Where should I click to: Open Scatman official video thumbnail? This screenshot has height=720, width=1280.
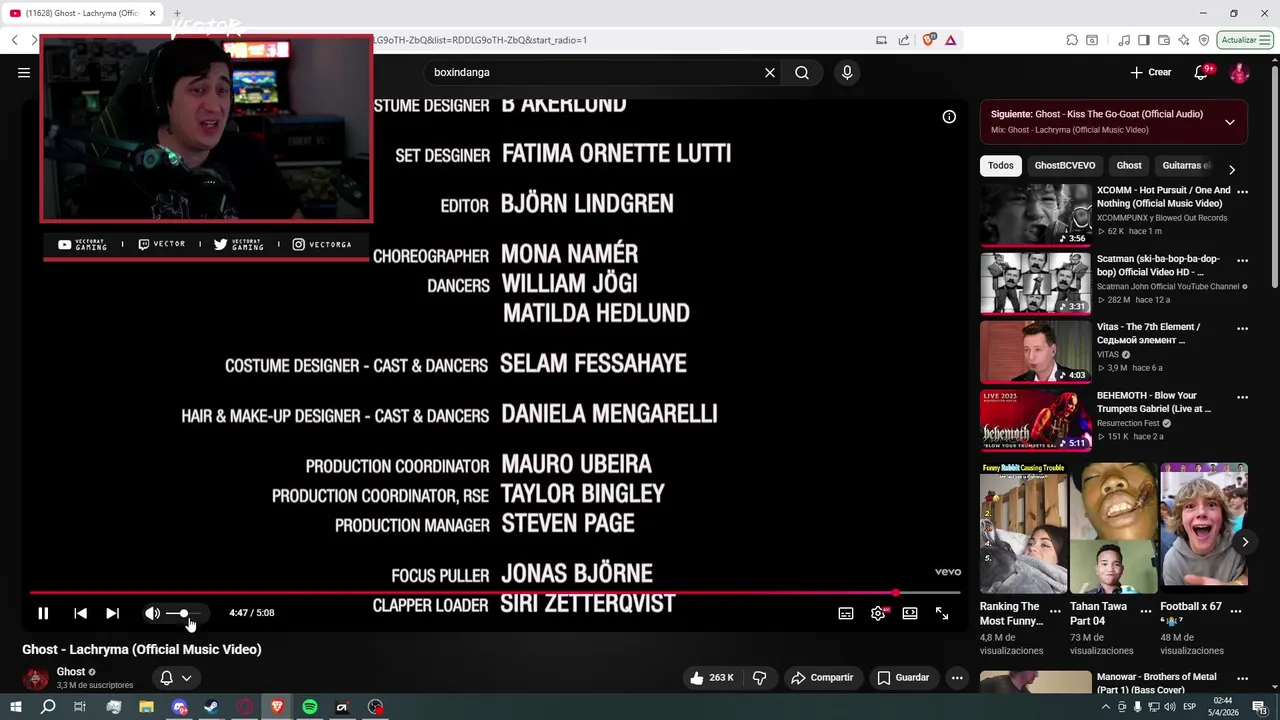point(1035,283)
